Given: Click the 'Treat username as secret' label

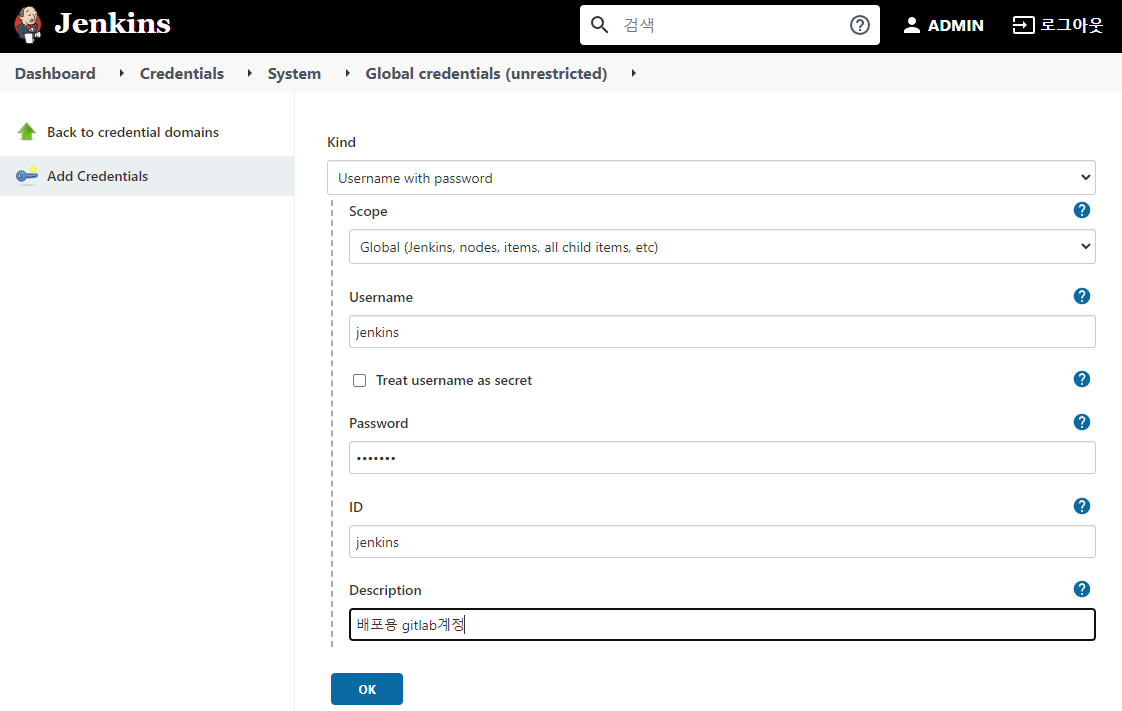Looking at the screenshot, I should pos(454,381).
